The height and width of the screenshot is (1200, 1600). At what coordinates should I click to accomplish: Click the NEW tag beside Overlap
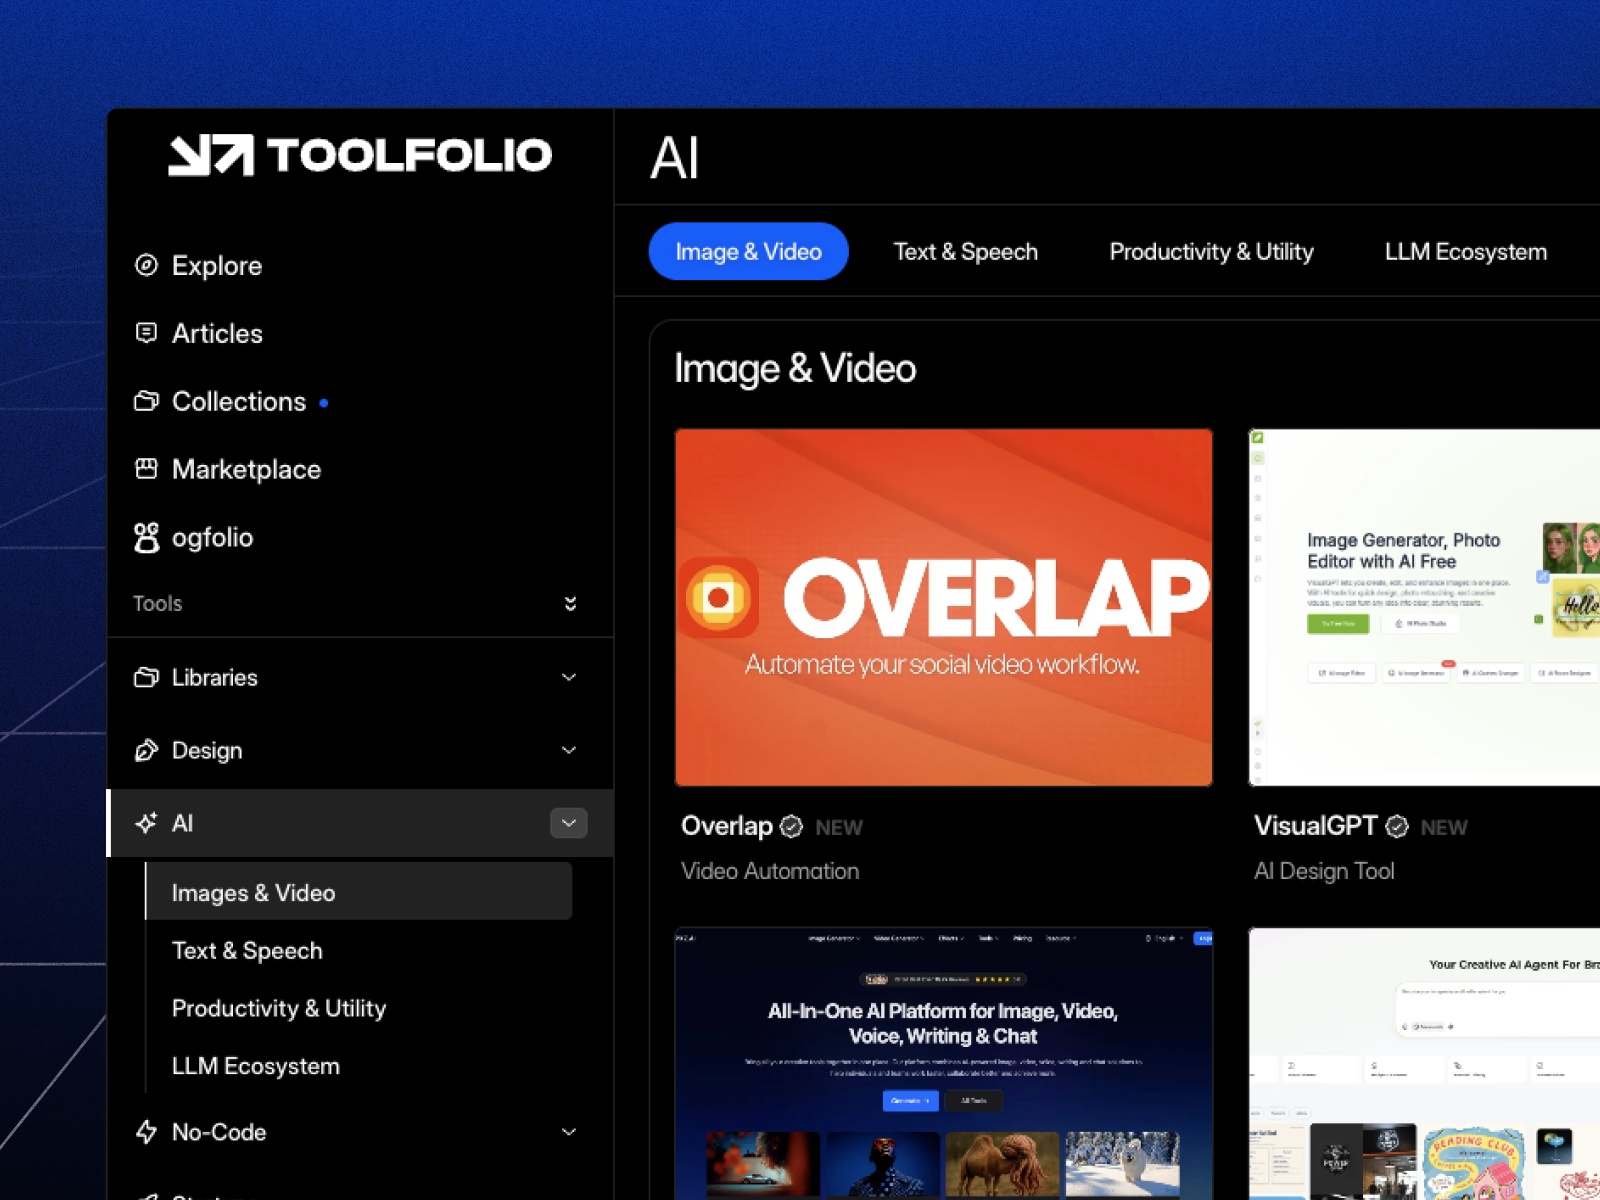[x=839, y=828]
